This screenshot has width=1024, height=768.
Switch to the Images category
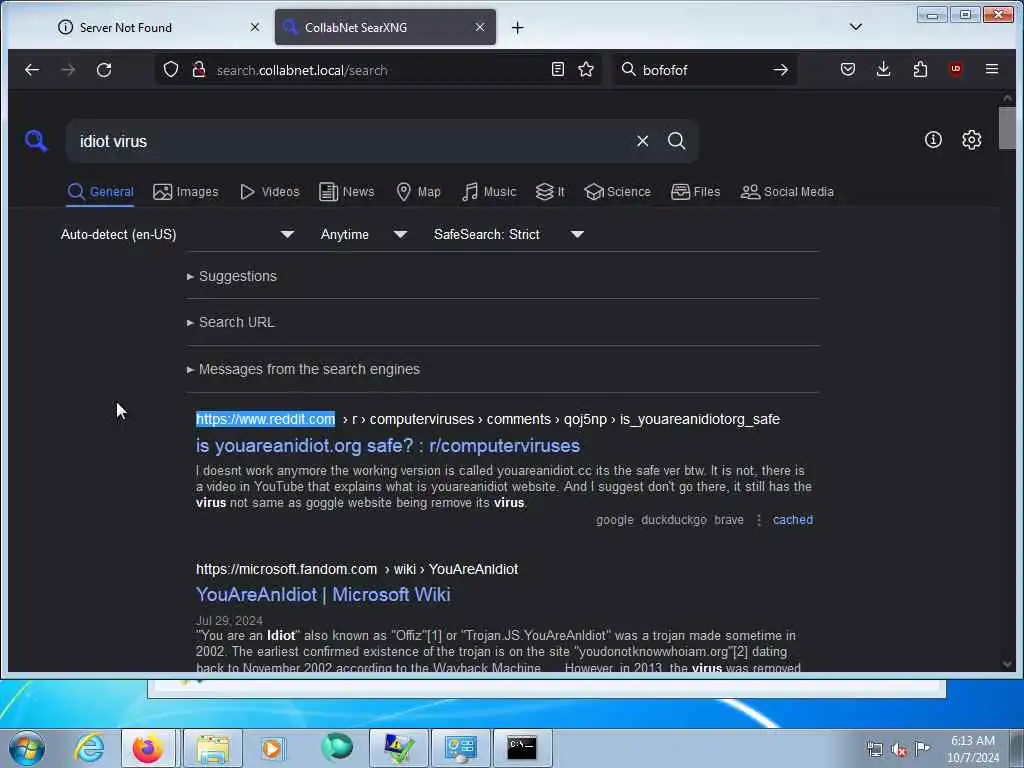185,192
